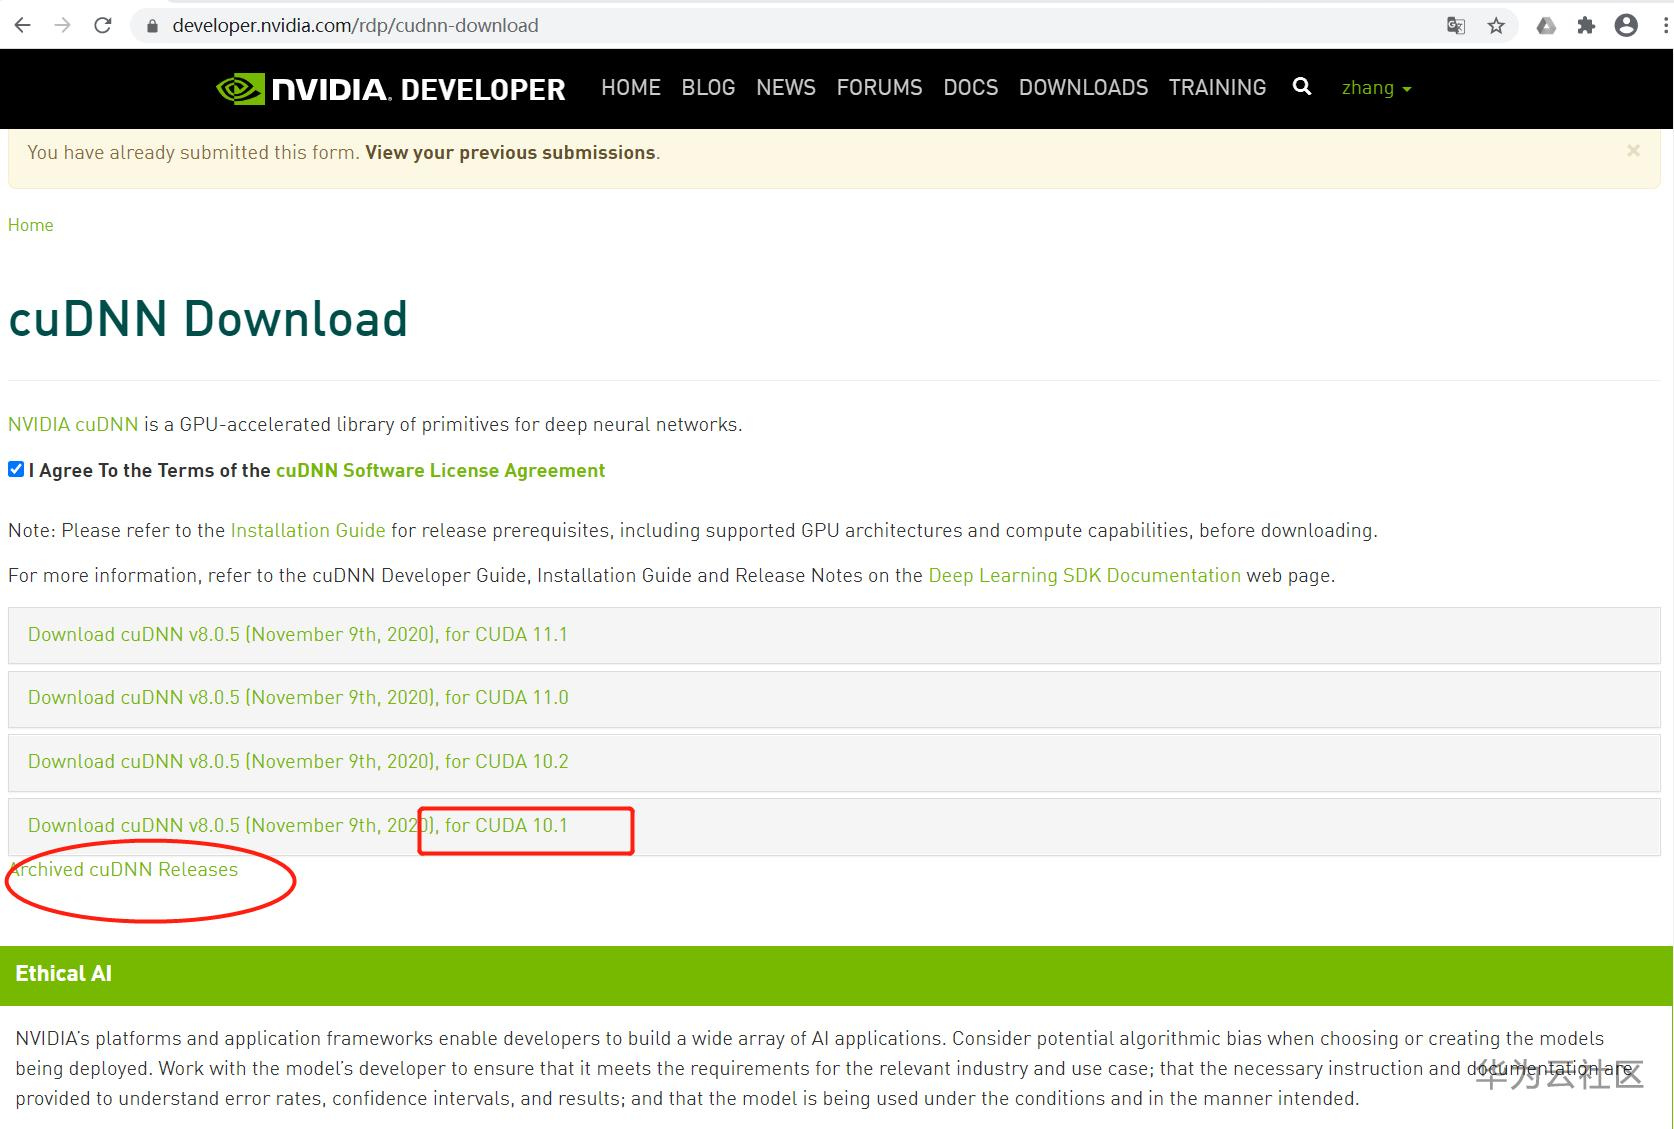Uncheck the license agreement checkbox
1674x1129 pixels.
tap(16, 469)
